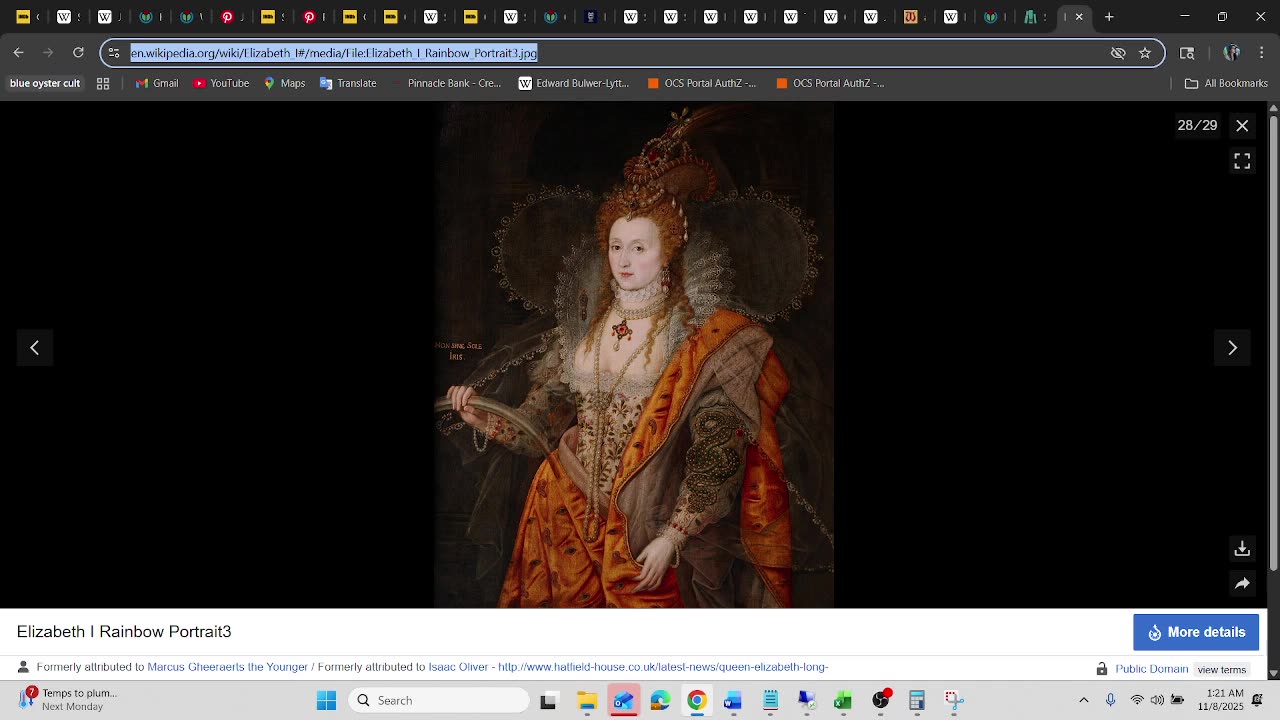This screenshot has width=1280, height=720.
Task: Visit the hatfield-house.co.uk source link
Action: [x=663, y=667]
